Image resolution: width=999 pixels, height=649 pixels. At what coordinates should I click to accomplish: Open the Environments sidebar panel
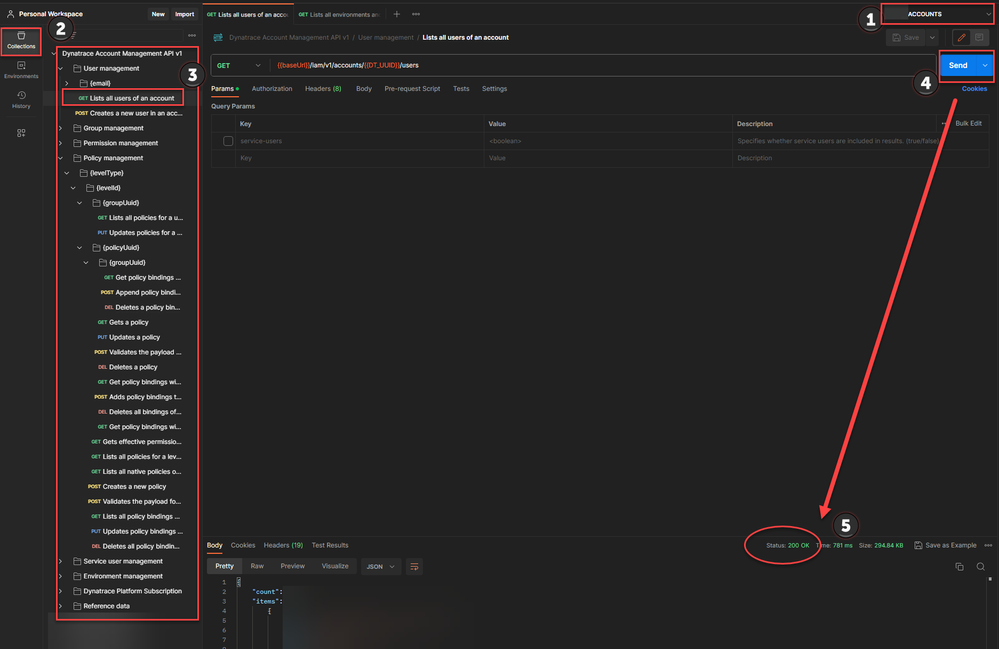[x=21, y=70]
